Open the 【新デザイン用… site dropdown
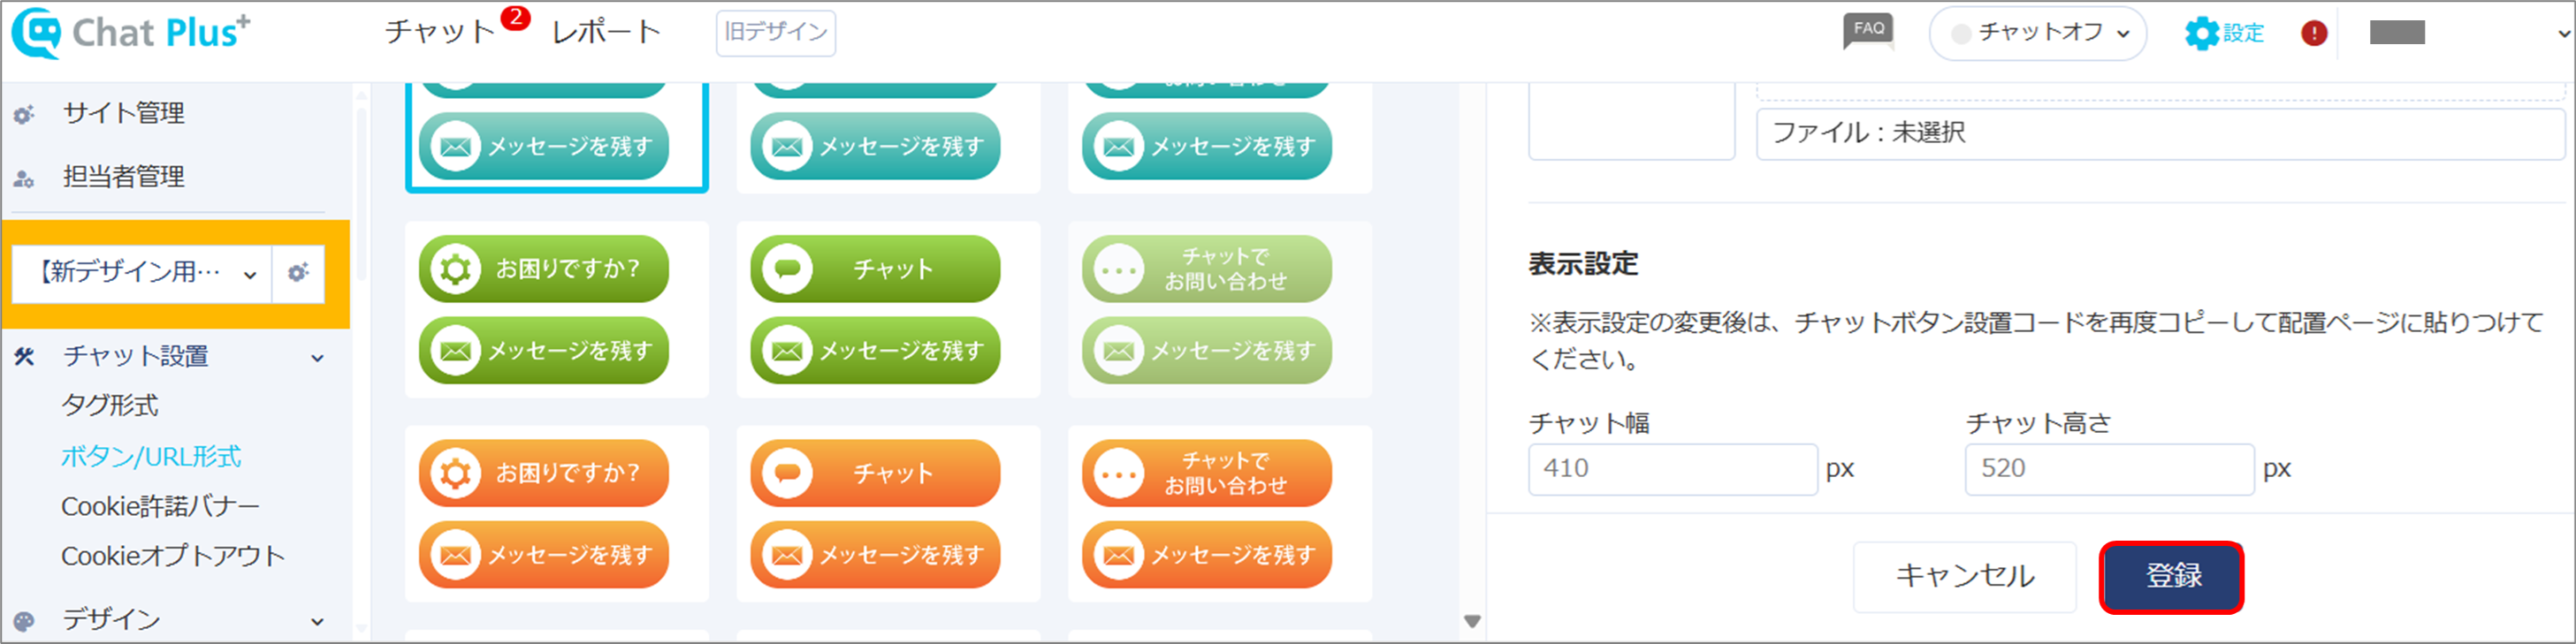Viewport: 2576px width, 644px height. point(142,273)
